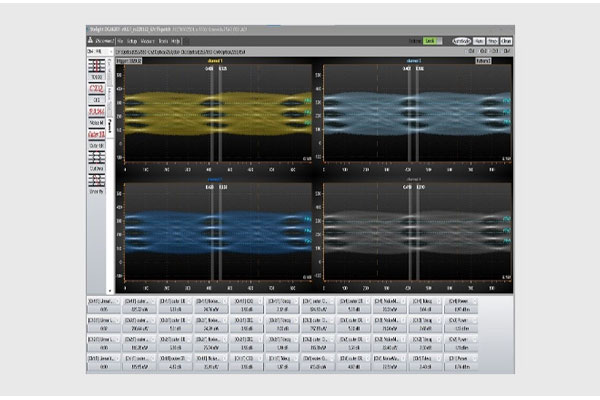Click the last eye icon above Linearity label
600x400 pixels.
tap(96, 180)
